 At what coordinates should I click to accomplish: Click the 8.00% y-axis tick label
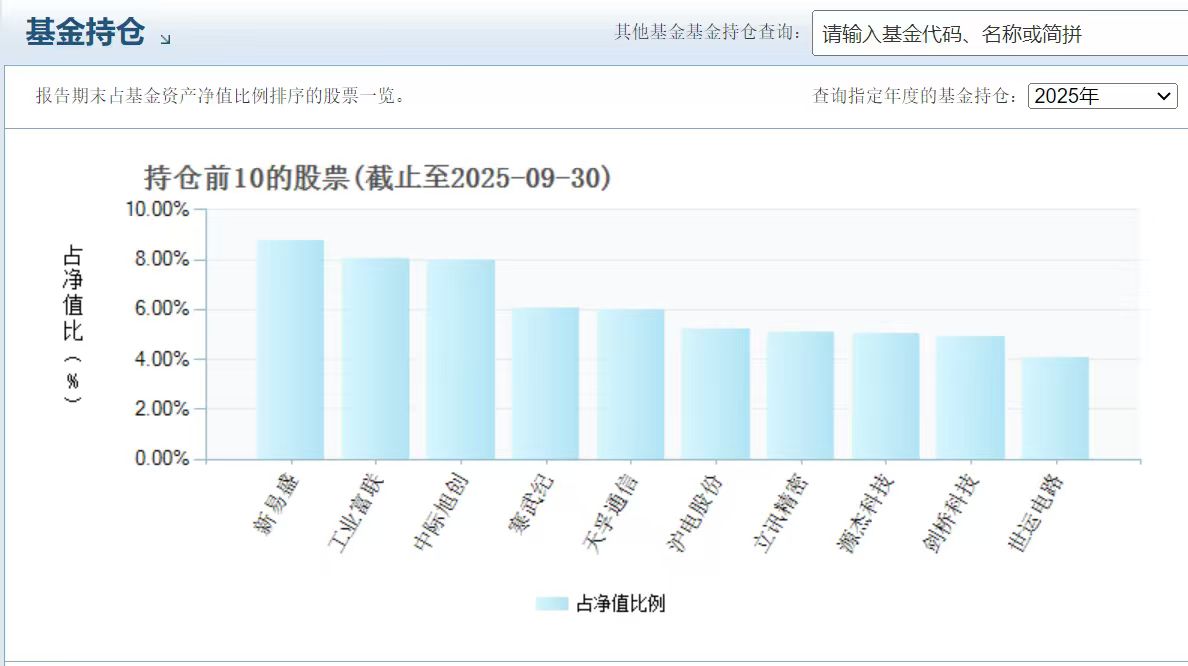tap(161, 259)
